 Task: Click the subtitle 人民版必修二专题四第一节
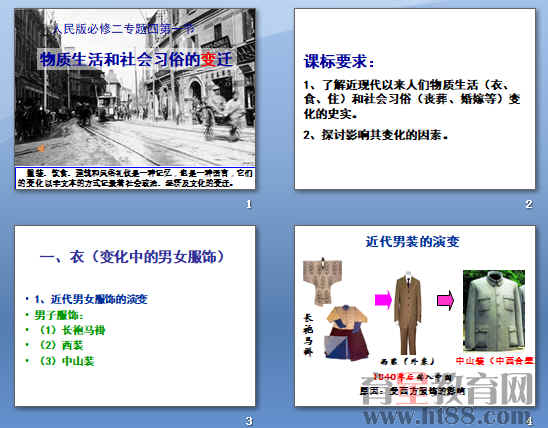pos(123,29)
